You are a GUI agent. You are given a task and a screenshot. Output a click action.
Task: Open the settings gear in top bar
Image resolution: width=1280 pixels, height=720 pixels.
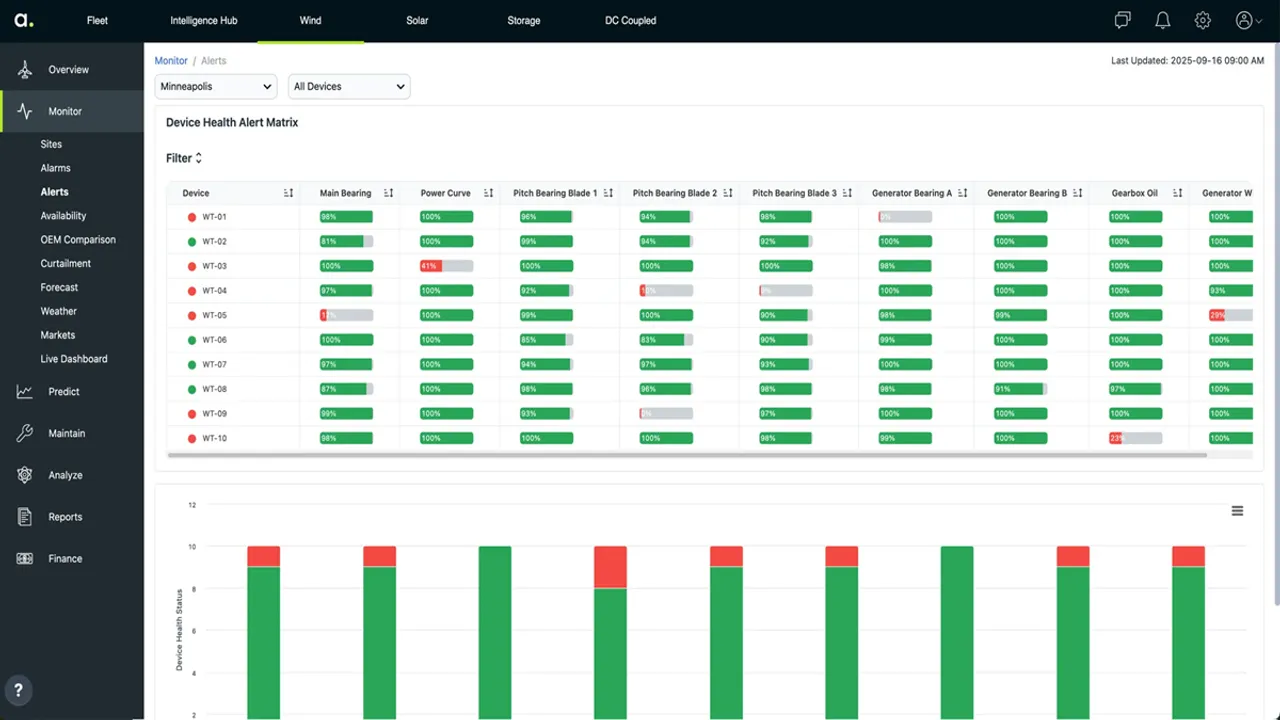coord(1202,20)
